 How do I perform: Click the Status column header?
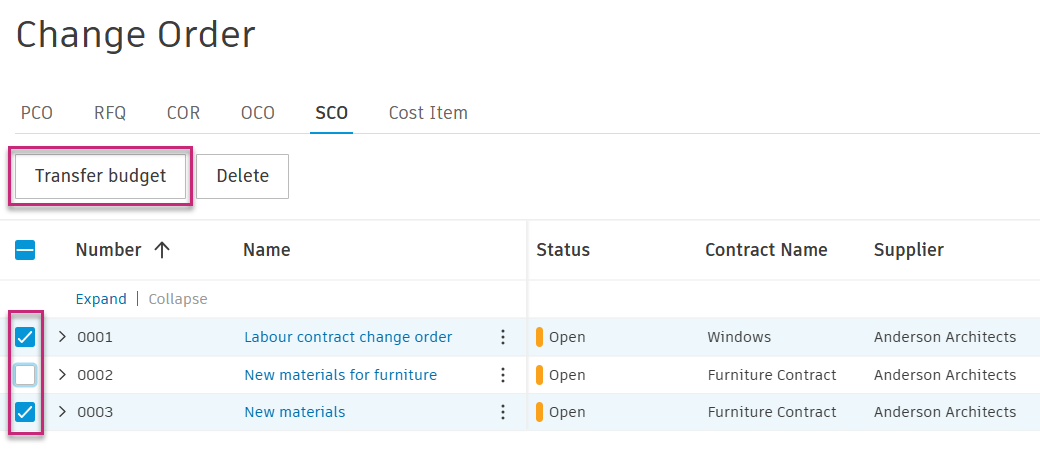pyautogui.click(x=563, y=250)
